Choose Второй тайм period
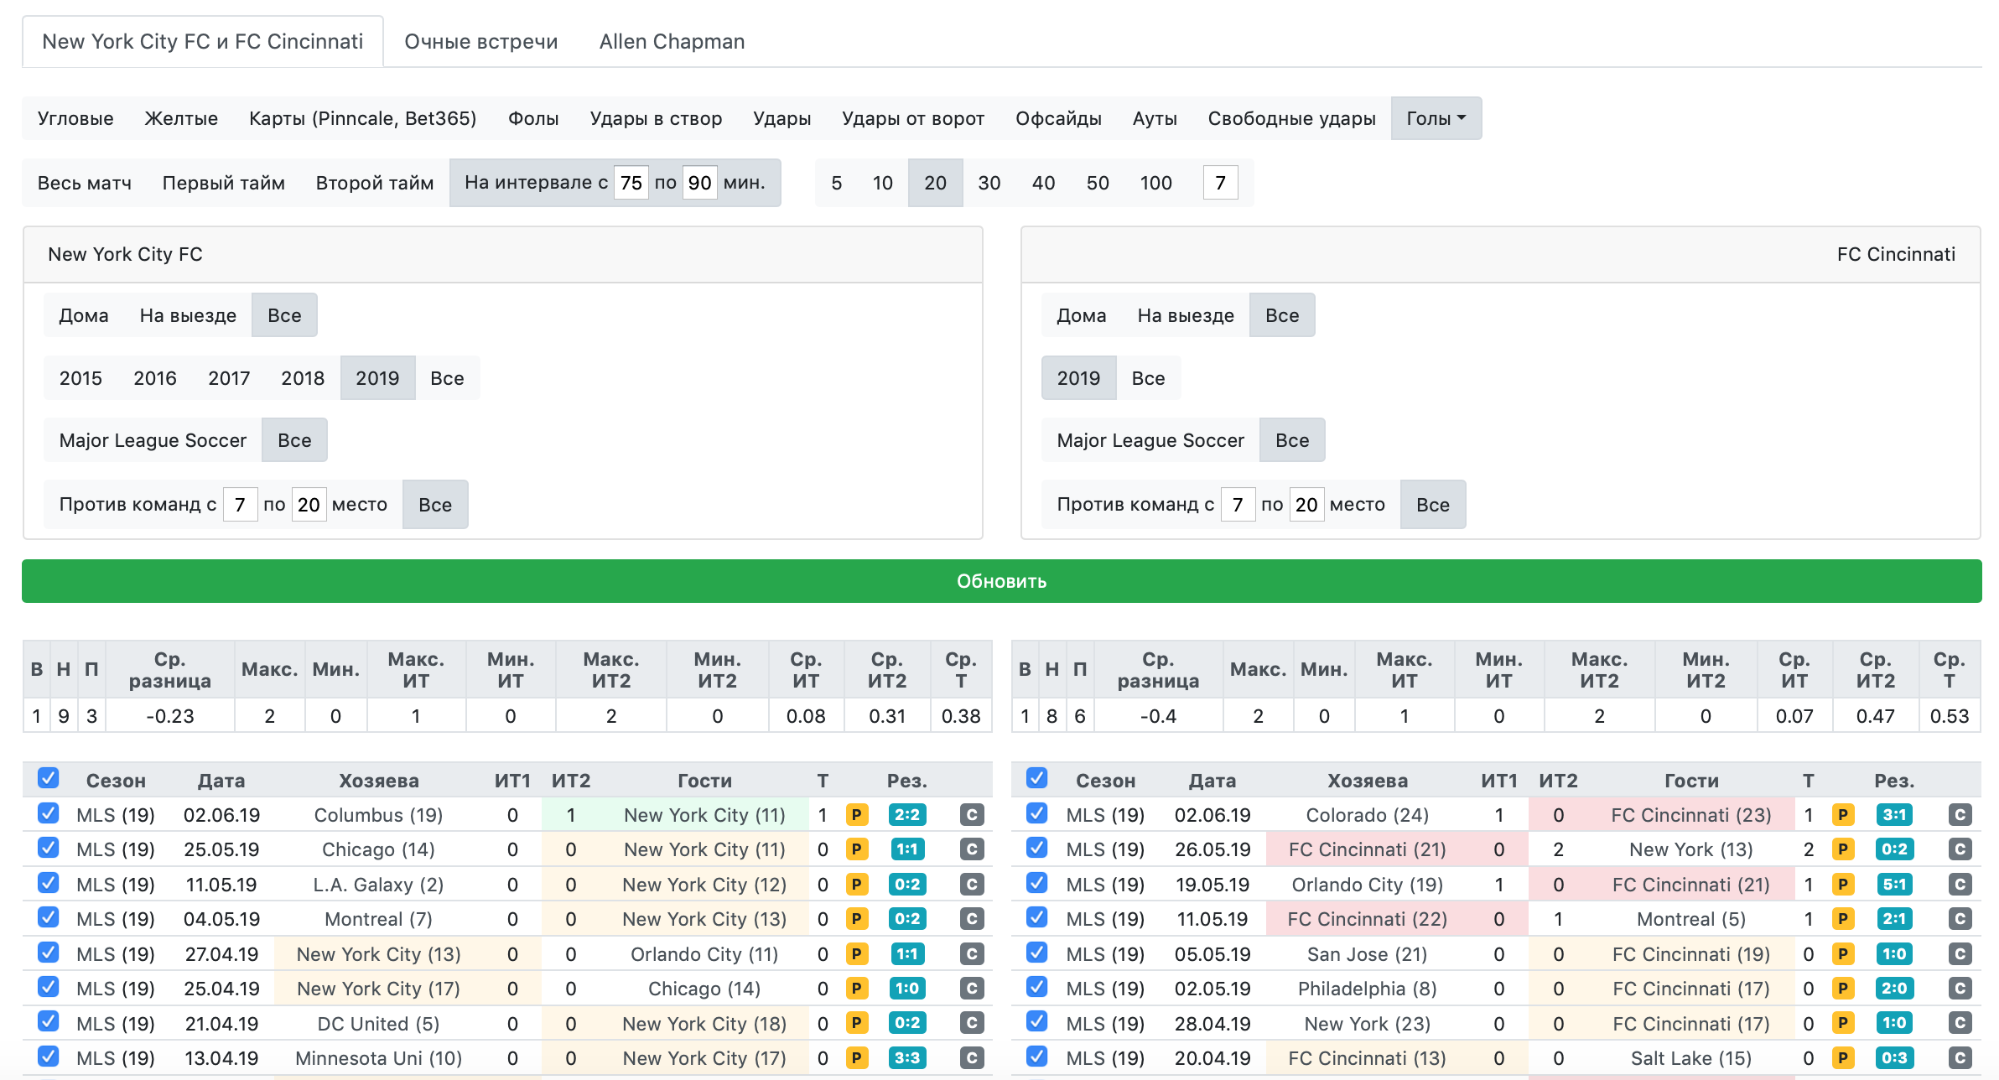Image resolution: width=1999 pixels, height=1080 pixels. (375, 183)
